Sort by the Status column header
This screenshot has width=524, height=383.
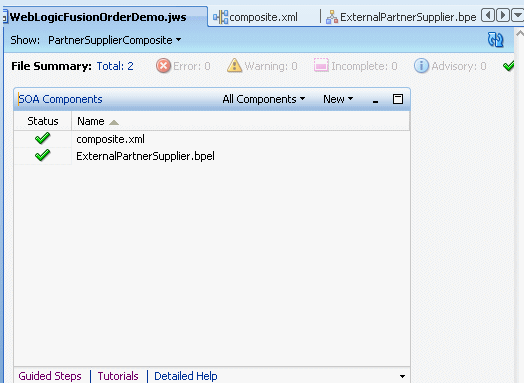tap(43, 121)
